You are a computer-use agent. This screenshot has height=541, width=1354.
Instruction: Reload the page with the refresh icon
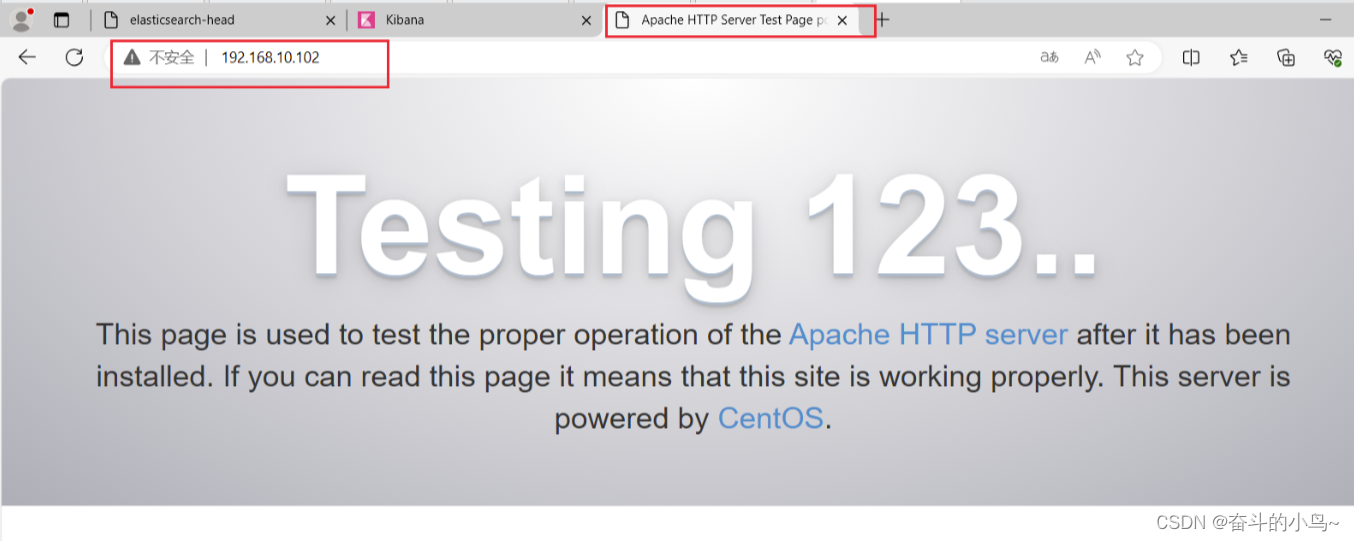(x=74, y=57)
